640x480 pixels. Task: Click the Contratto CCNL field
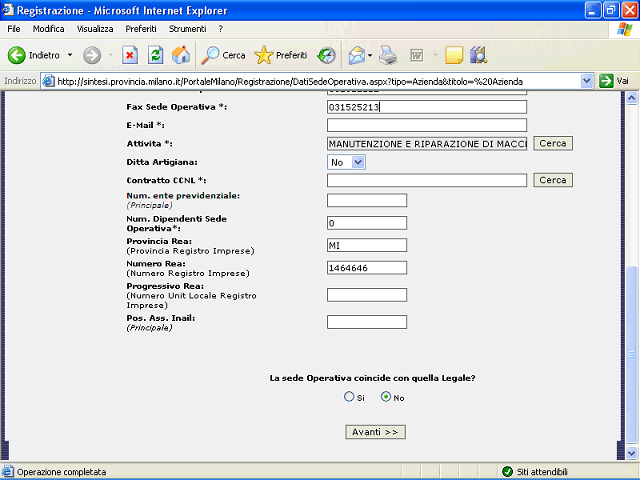[427, 180]
